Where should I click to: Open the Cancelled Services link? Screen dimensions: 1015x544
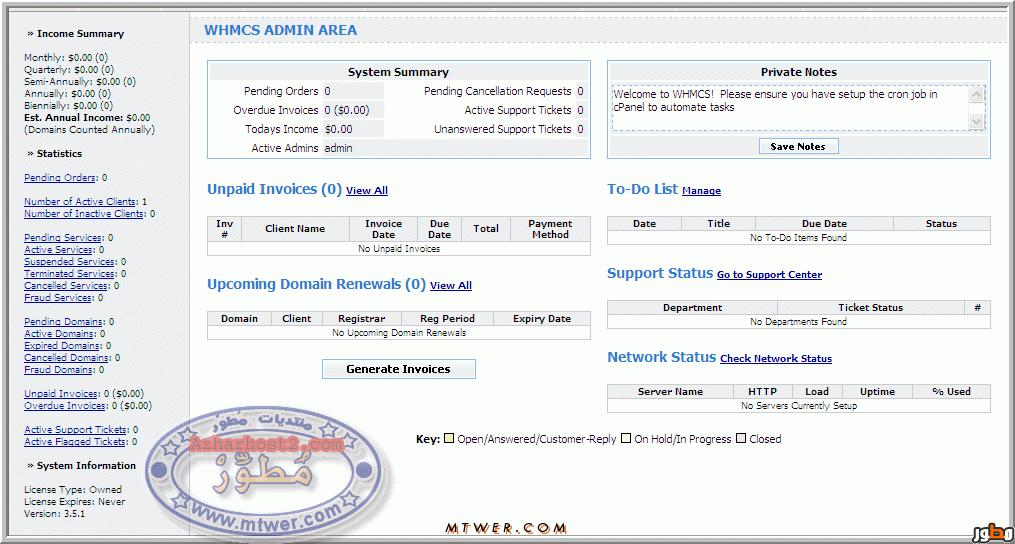66,286
